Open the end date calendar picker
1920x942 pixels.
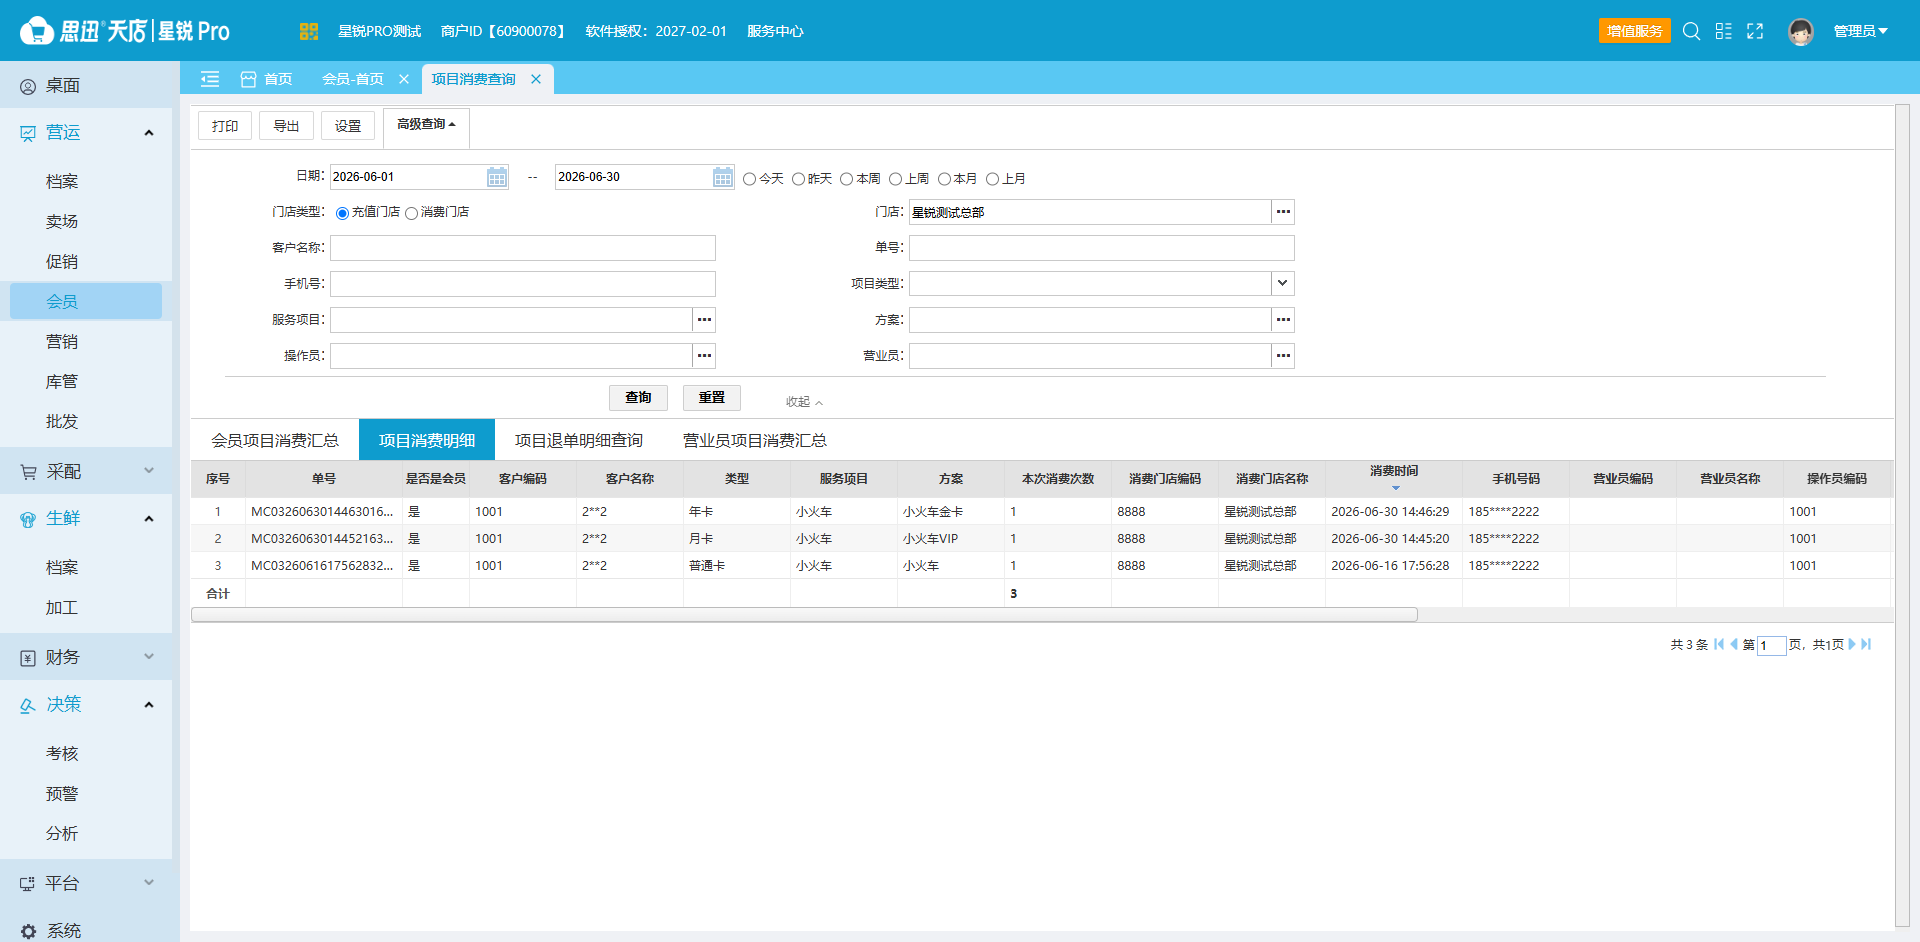tap(723, 177)
